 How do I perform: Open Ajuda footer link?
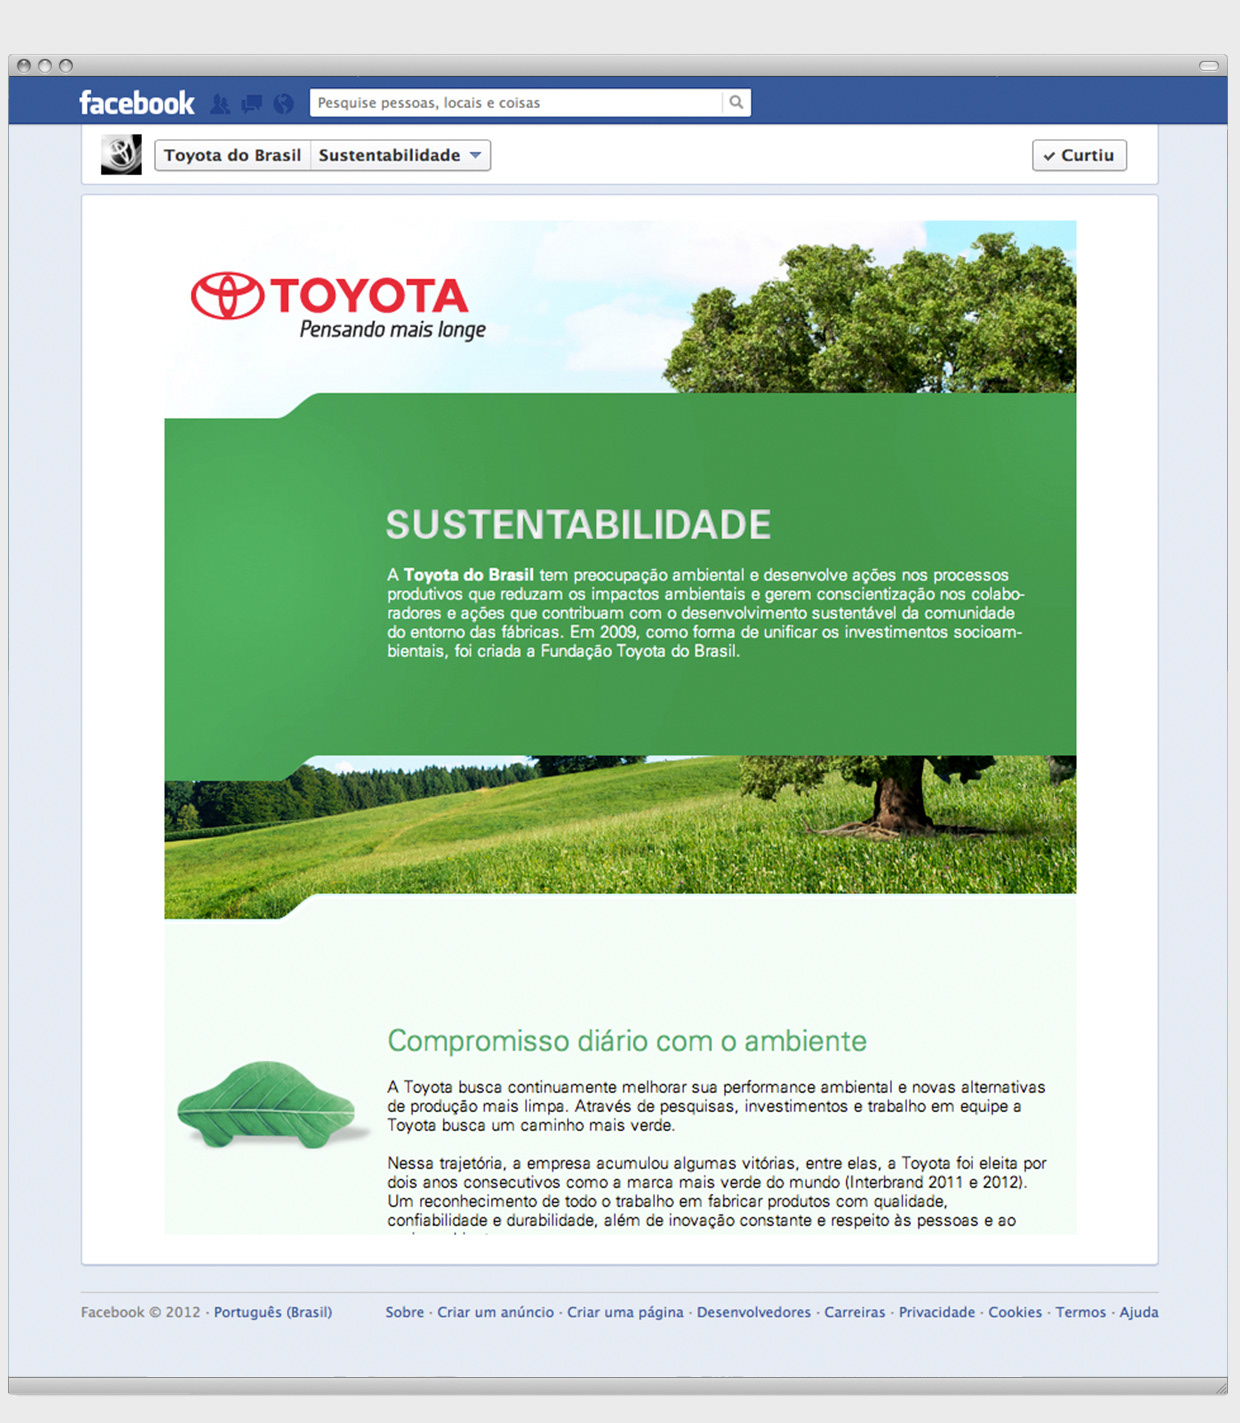pos(1139,1312)
